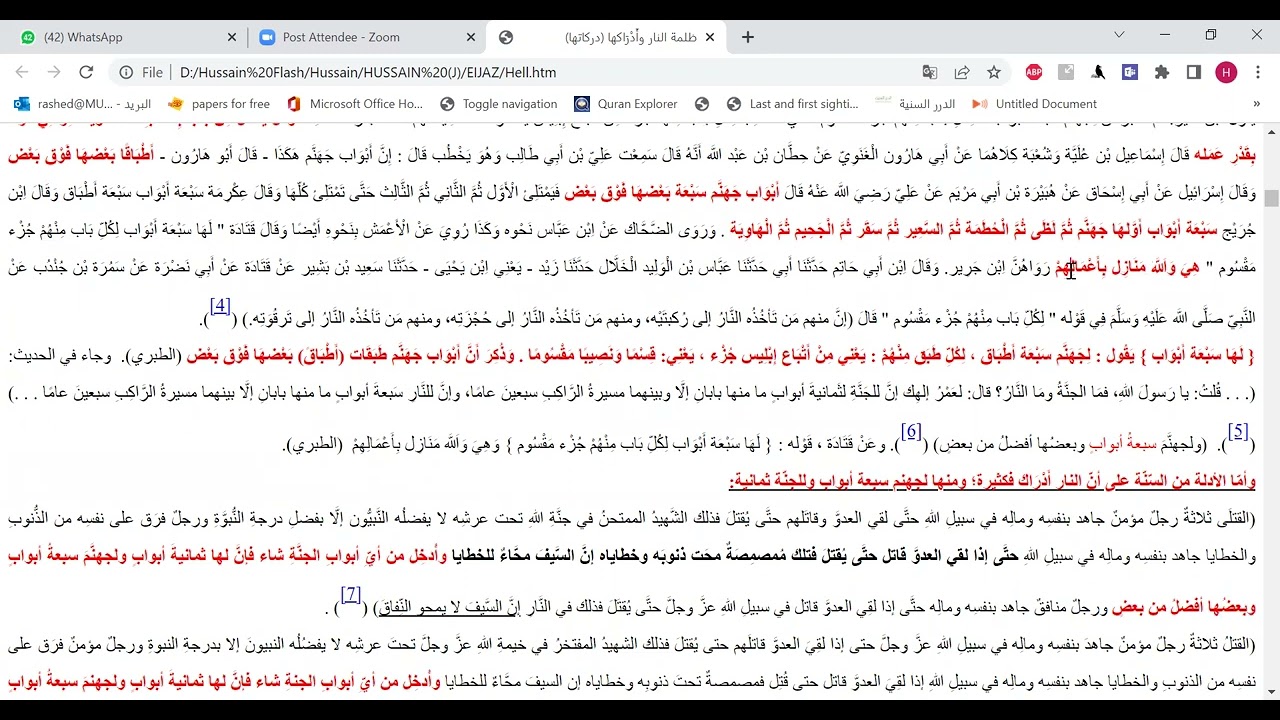This screenshot has height=720, width=1280.
Task: Switch to the Post Attendee - Zoom tab
Action: 364,37
